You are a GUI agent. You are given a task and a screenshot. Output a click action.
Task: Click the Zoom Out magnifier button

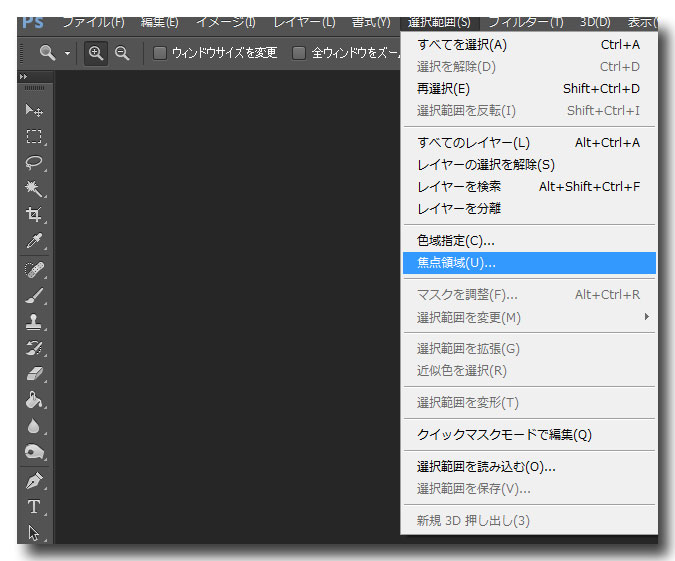click(x=122, y=53)
